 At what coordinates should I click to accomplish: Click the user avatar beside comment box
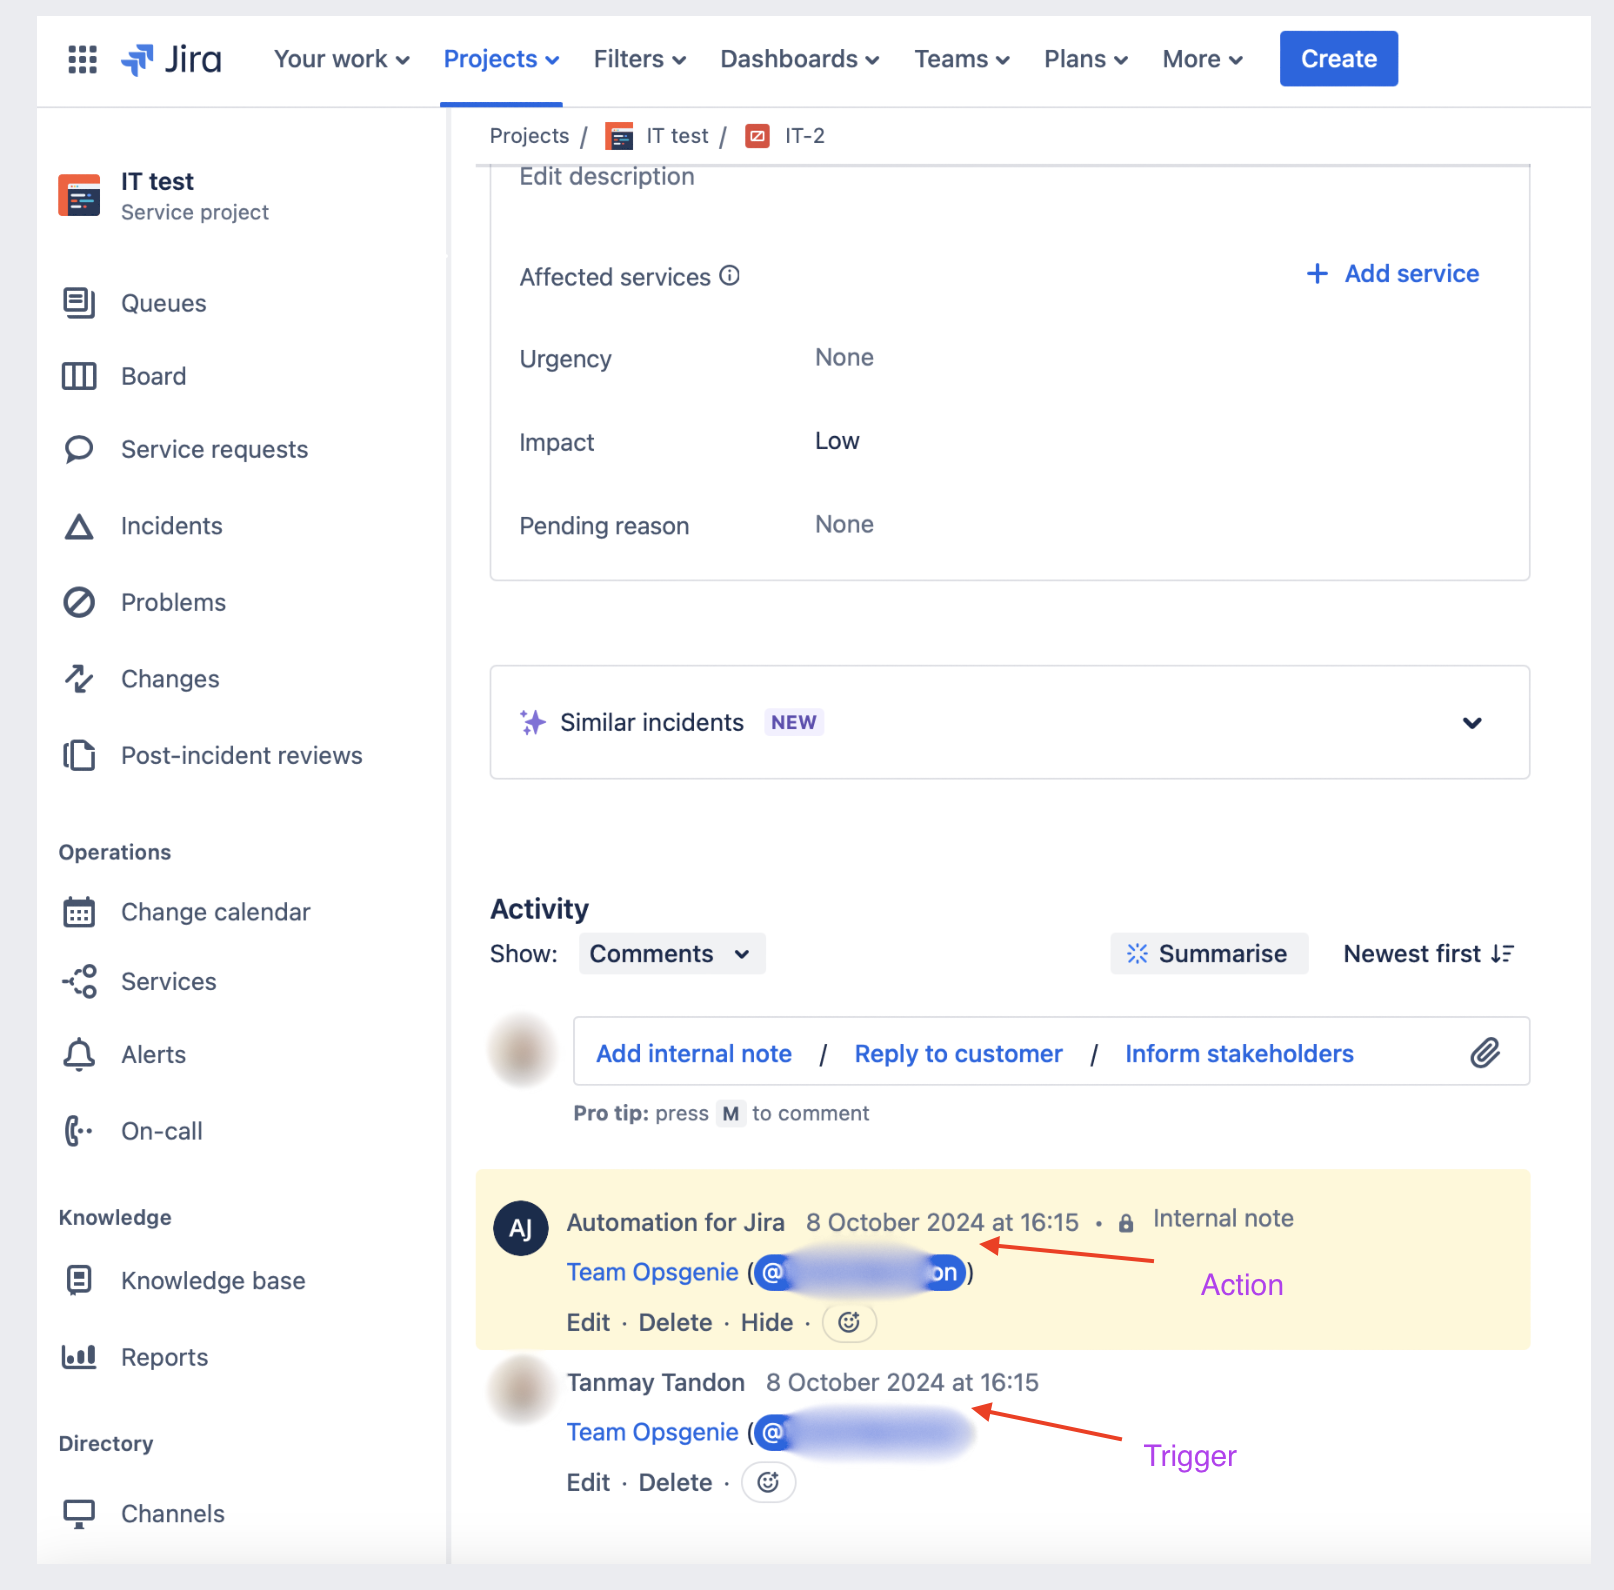[x=521, y=1051]
